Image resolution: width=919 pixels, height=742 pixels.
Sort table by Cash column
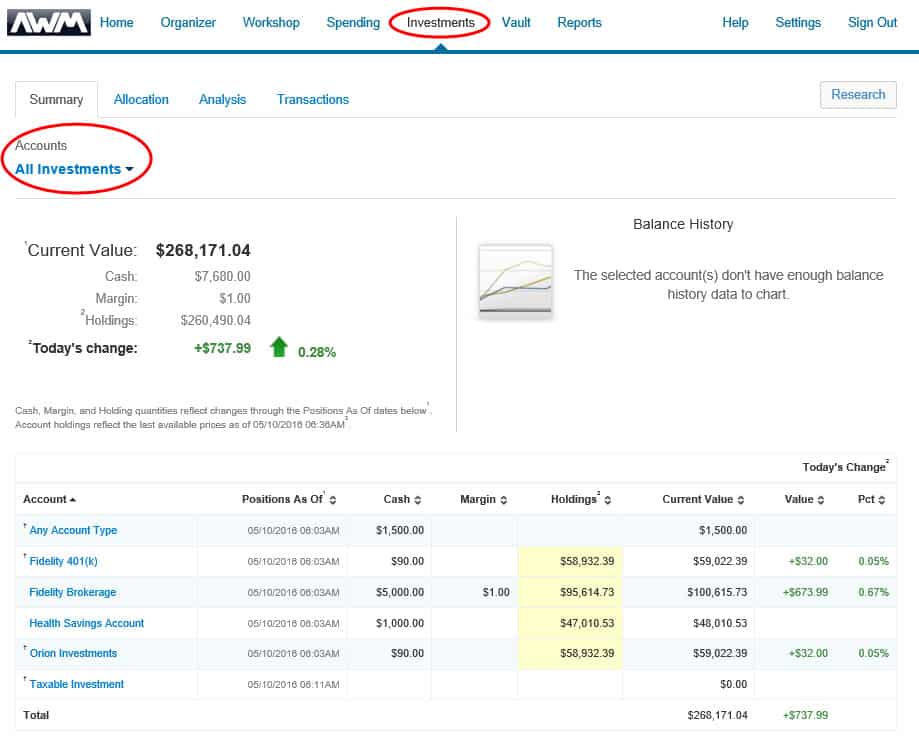click(402, 499)
